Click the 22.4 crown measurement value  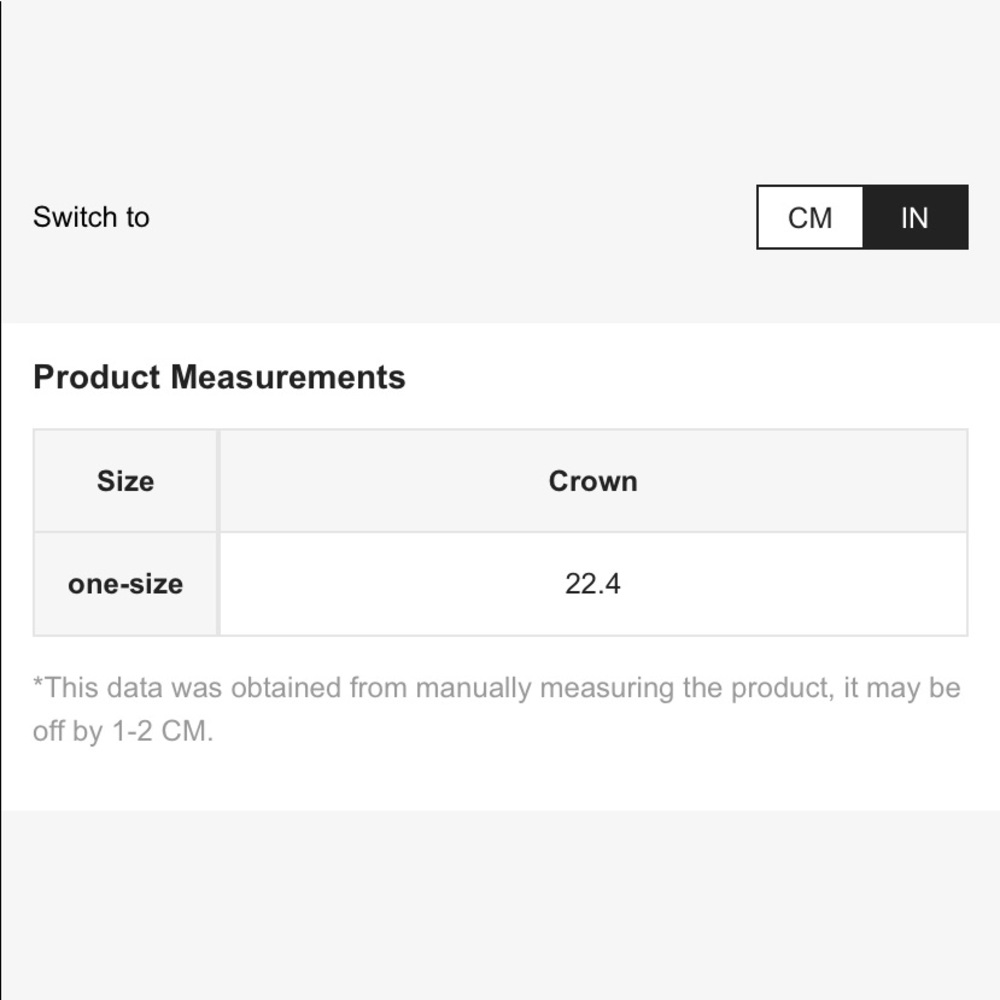593,584
